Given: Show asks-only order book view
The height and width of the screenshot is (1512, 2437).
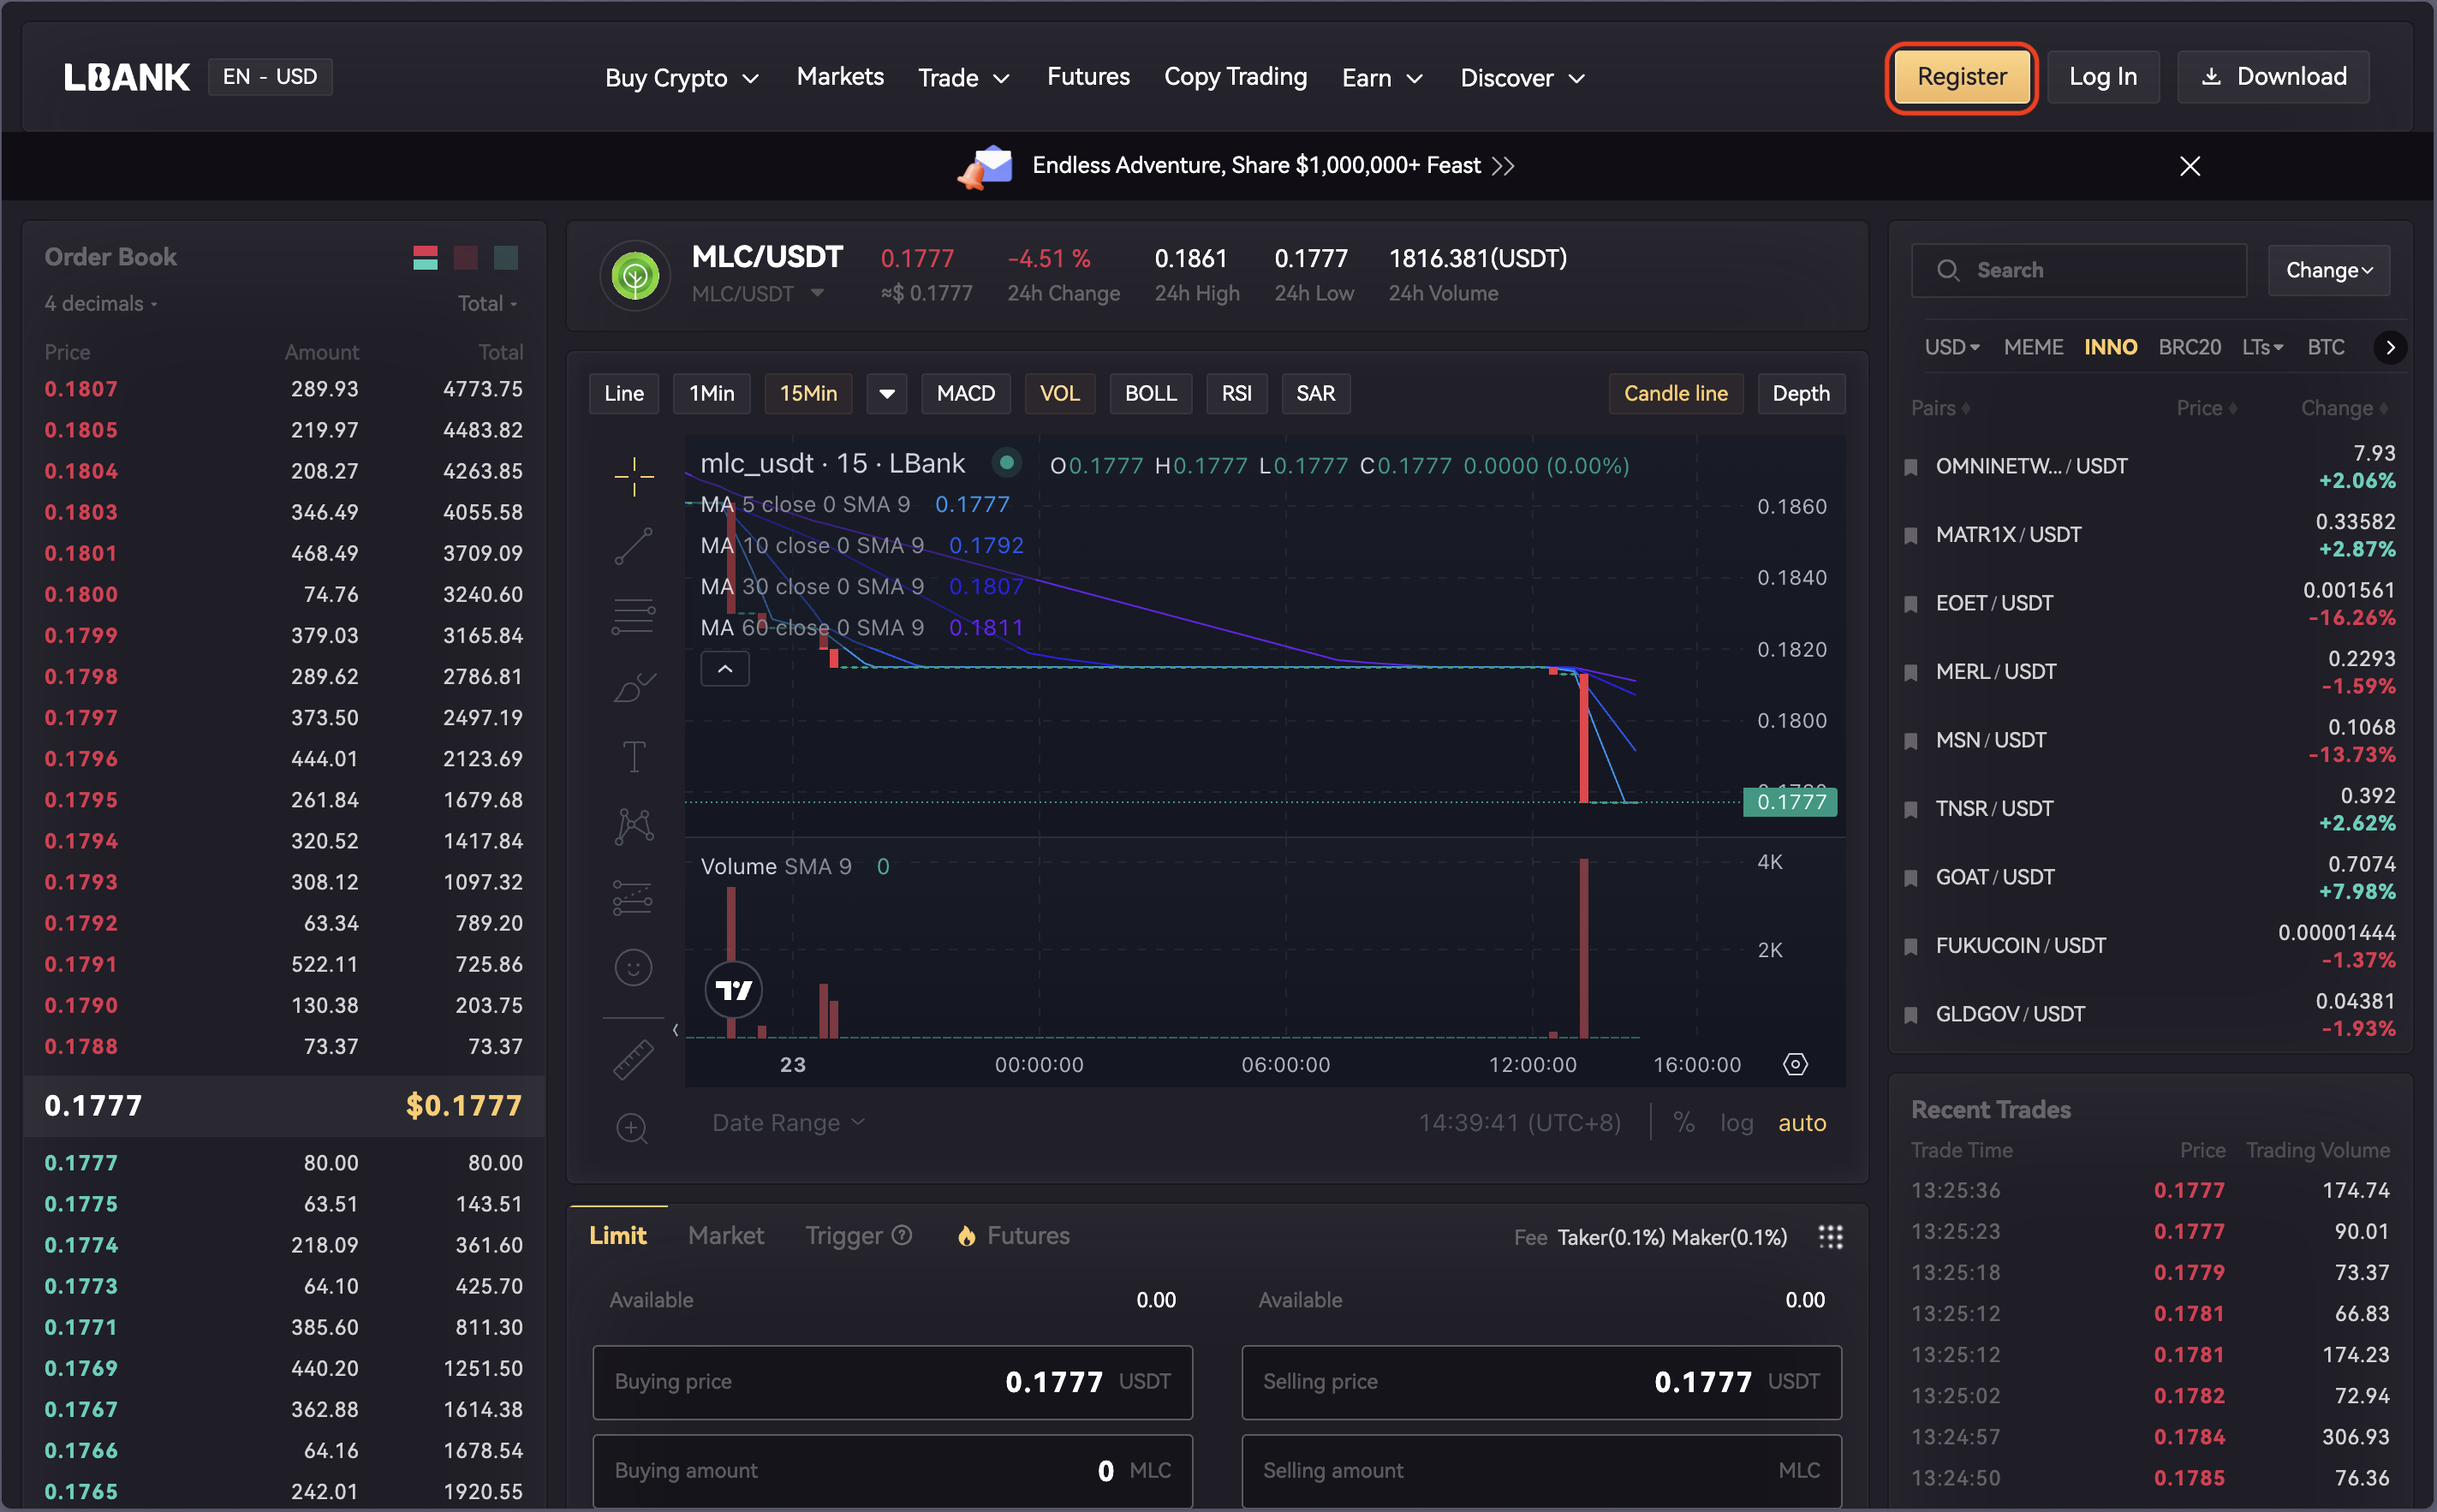Looking at the screenshot, I should [466, 258].
